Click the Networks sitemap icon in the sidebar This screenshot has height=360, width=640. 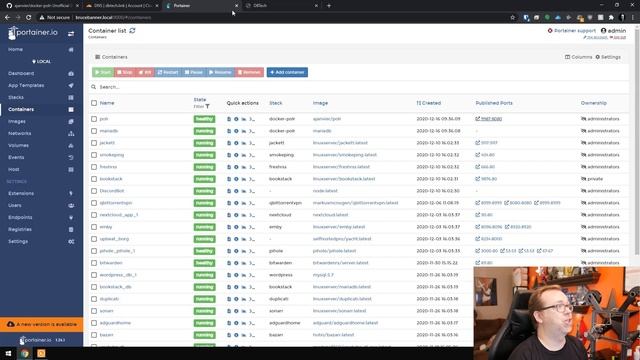coord(71,133)
